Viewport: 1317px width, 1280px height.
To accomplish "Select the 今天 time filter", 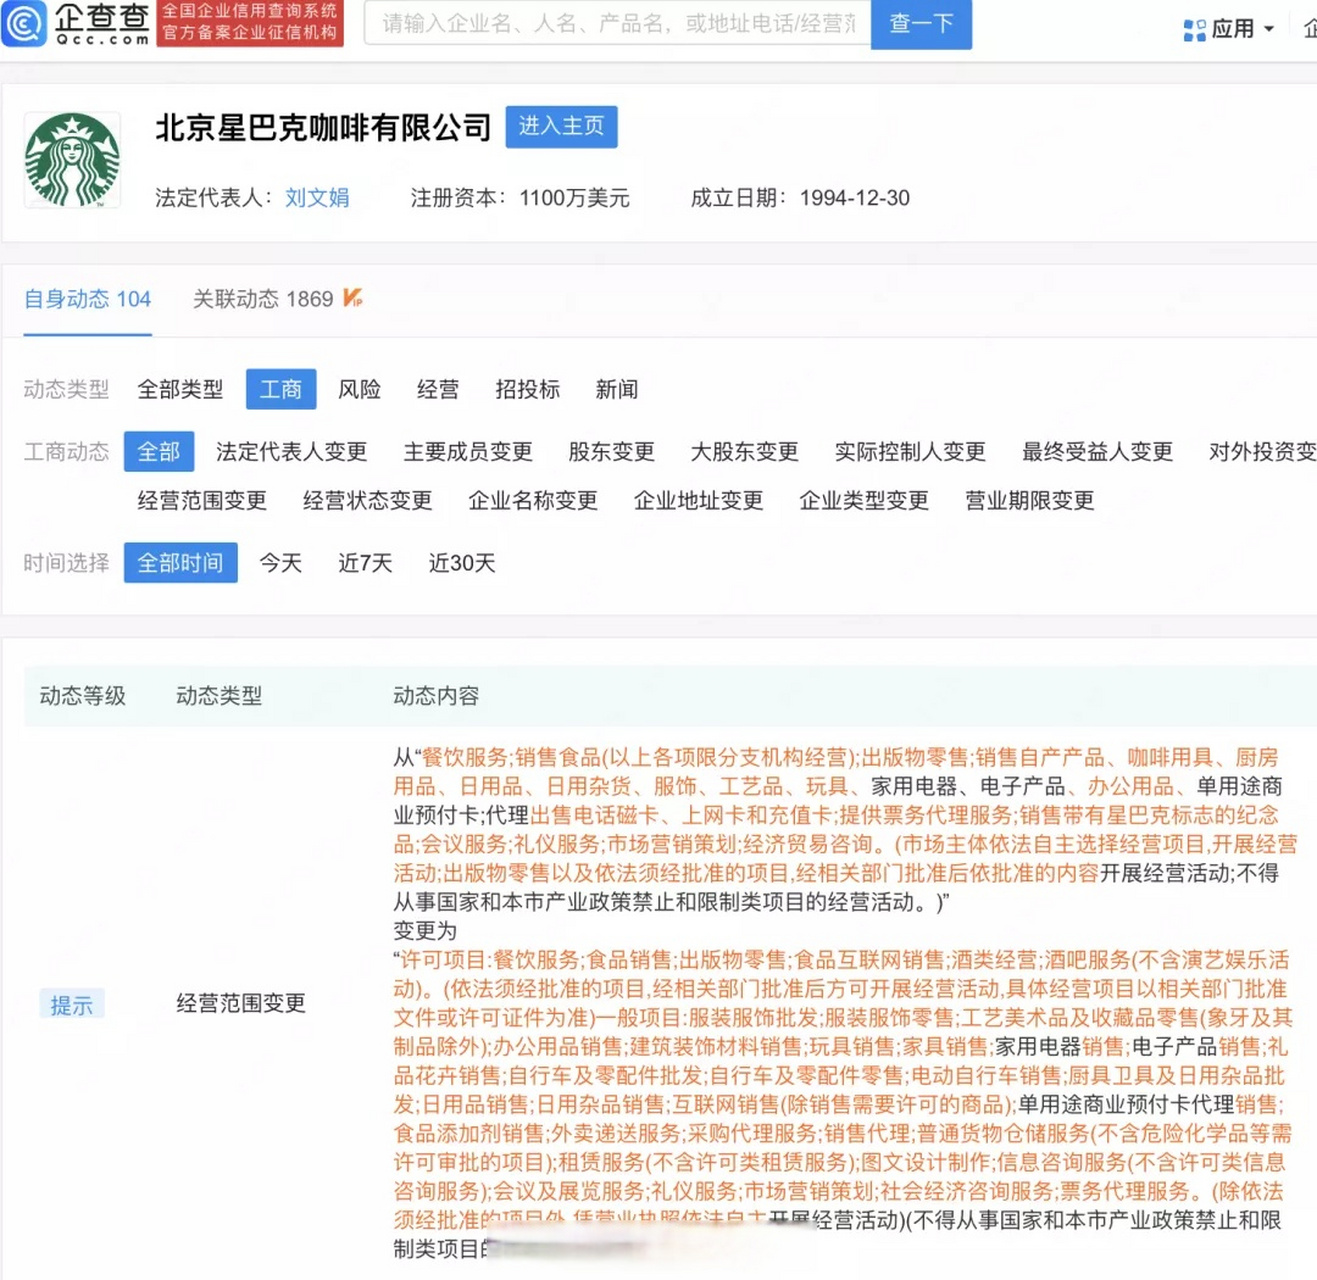I will point(280,563).
